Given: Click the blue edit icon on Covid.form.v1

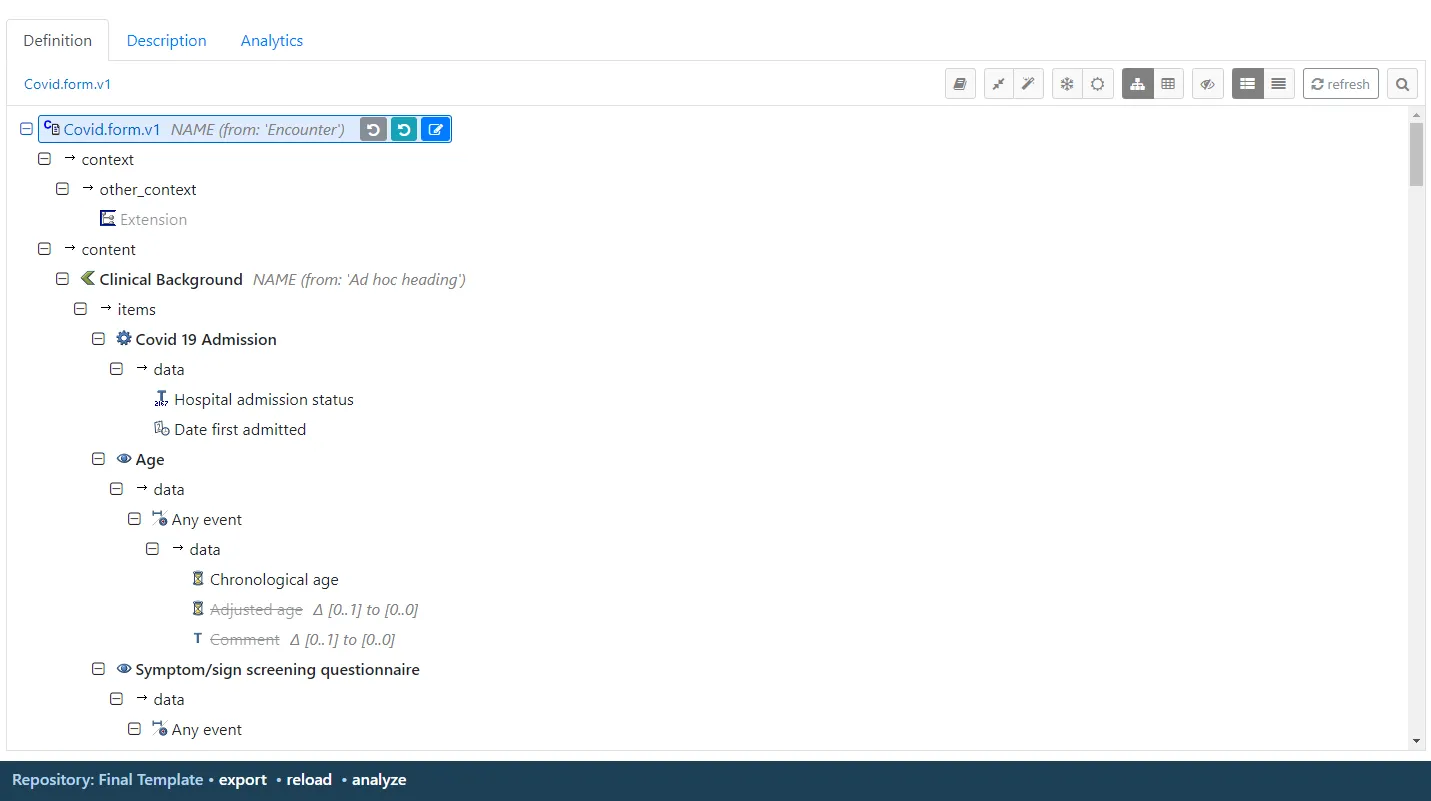Looking at the screenshot, I should coord(435,129).
